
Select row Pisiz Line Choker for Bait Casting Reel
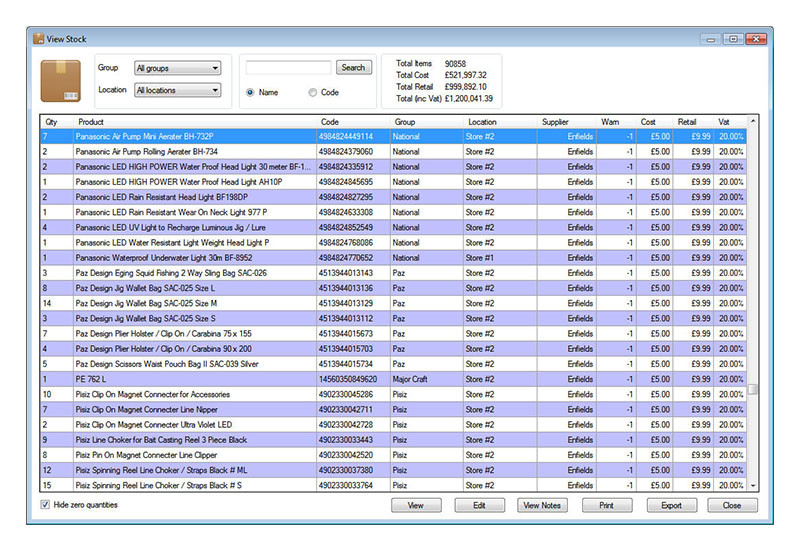click(393, 440)
